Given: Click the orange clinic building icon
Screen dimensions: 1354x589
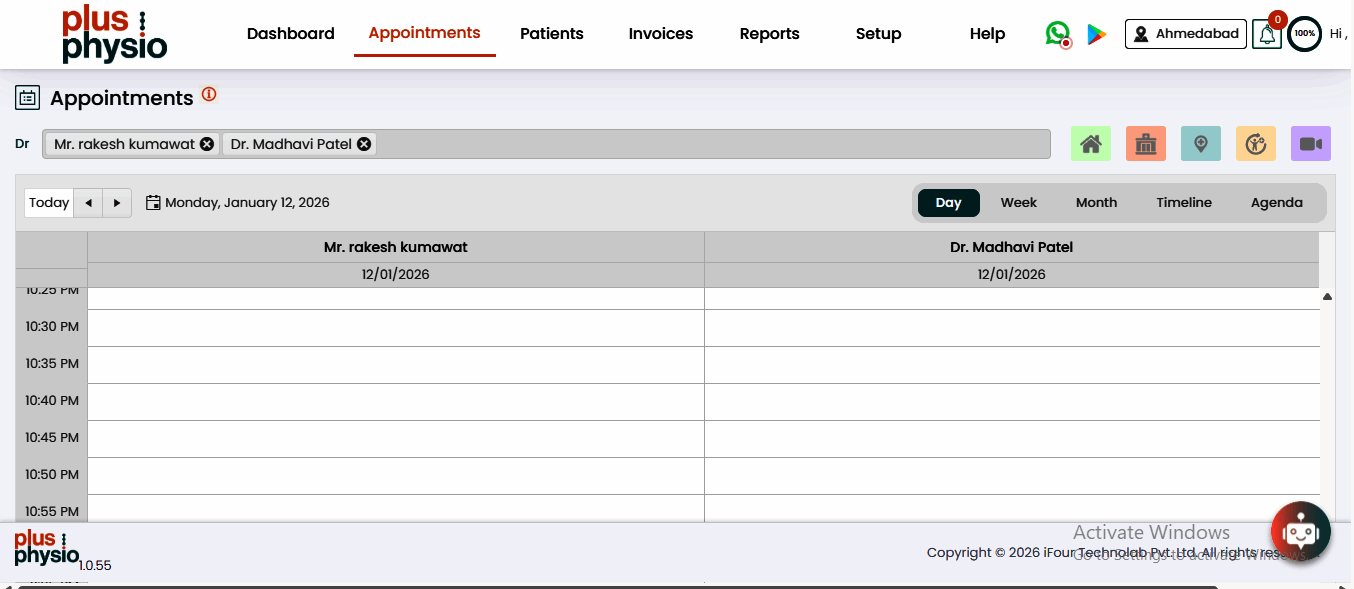Looking at the screenshot, I should point(1146,144).
